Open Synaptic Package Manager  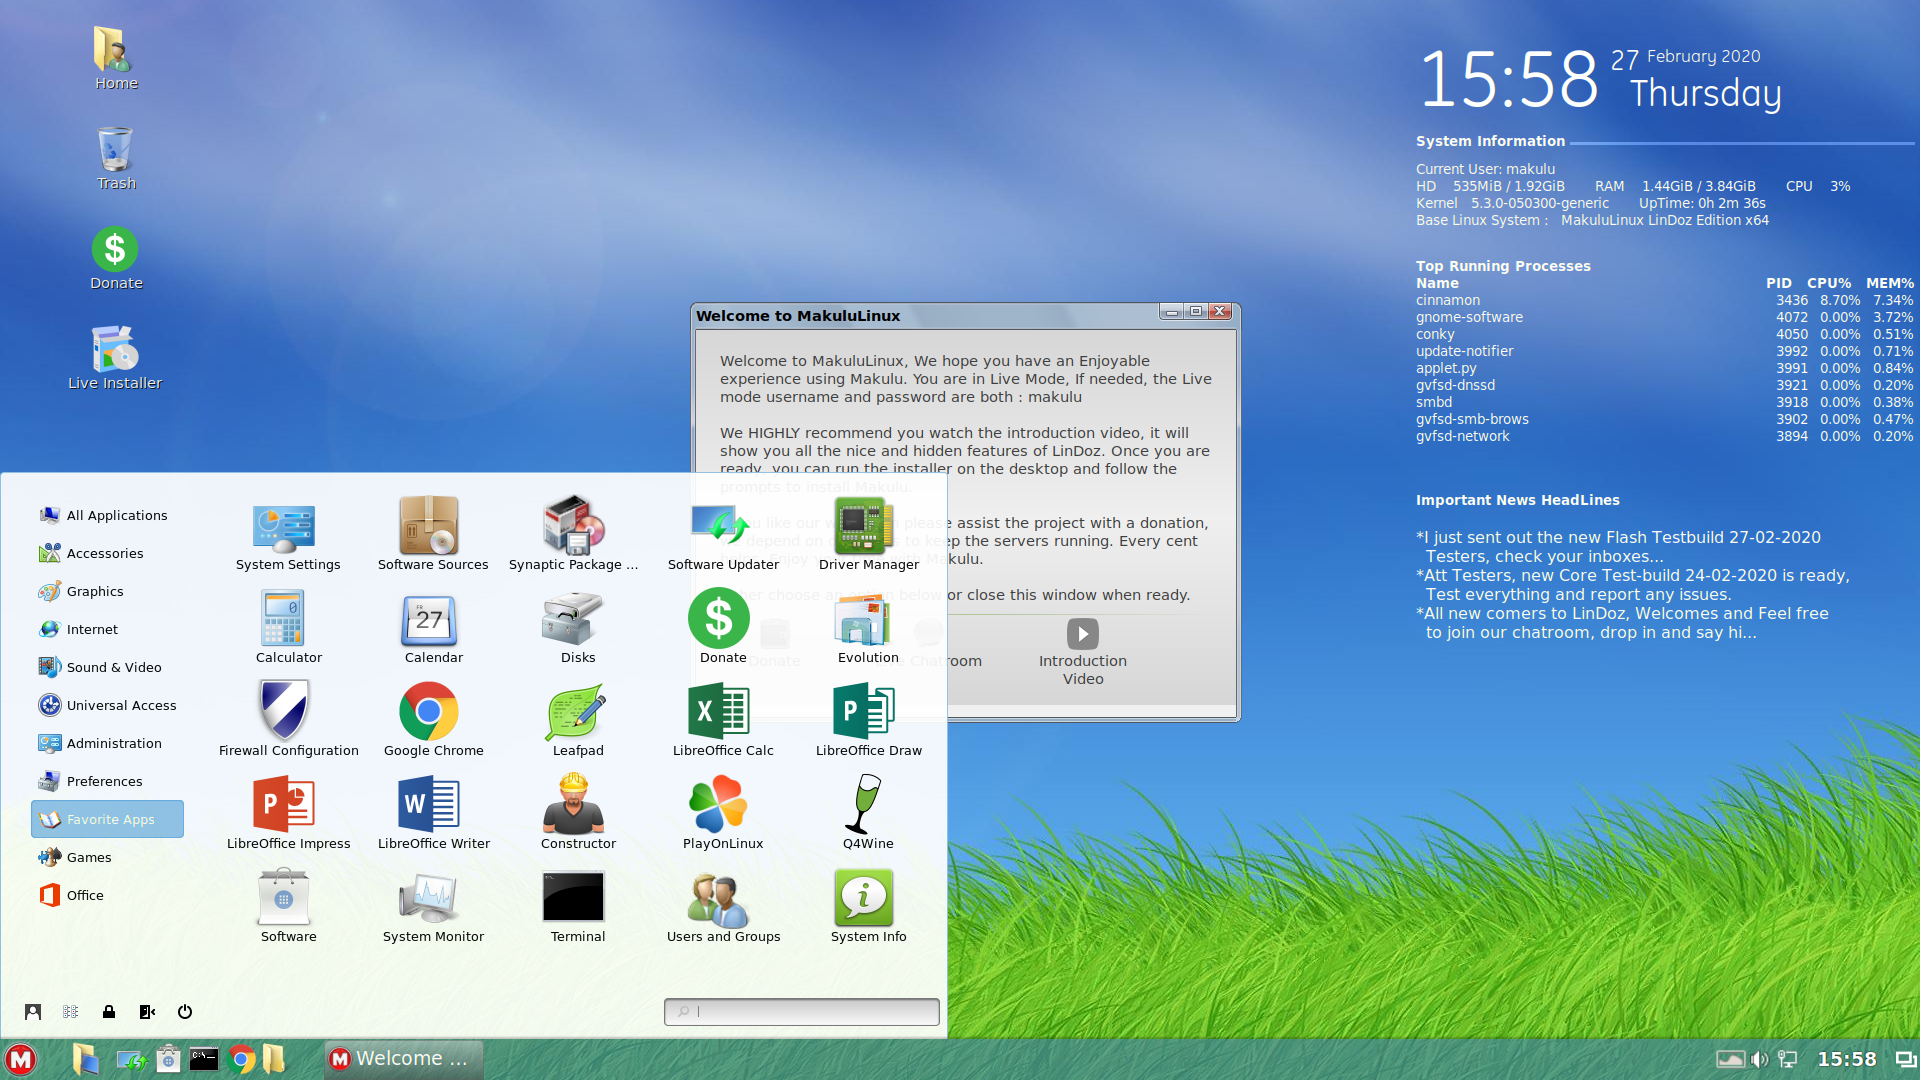click(573, 535)
